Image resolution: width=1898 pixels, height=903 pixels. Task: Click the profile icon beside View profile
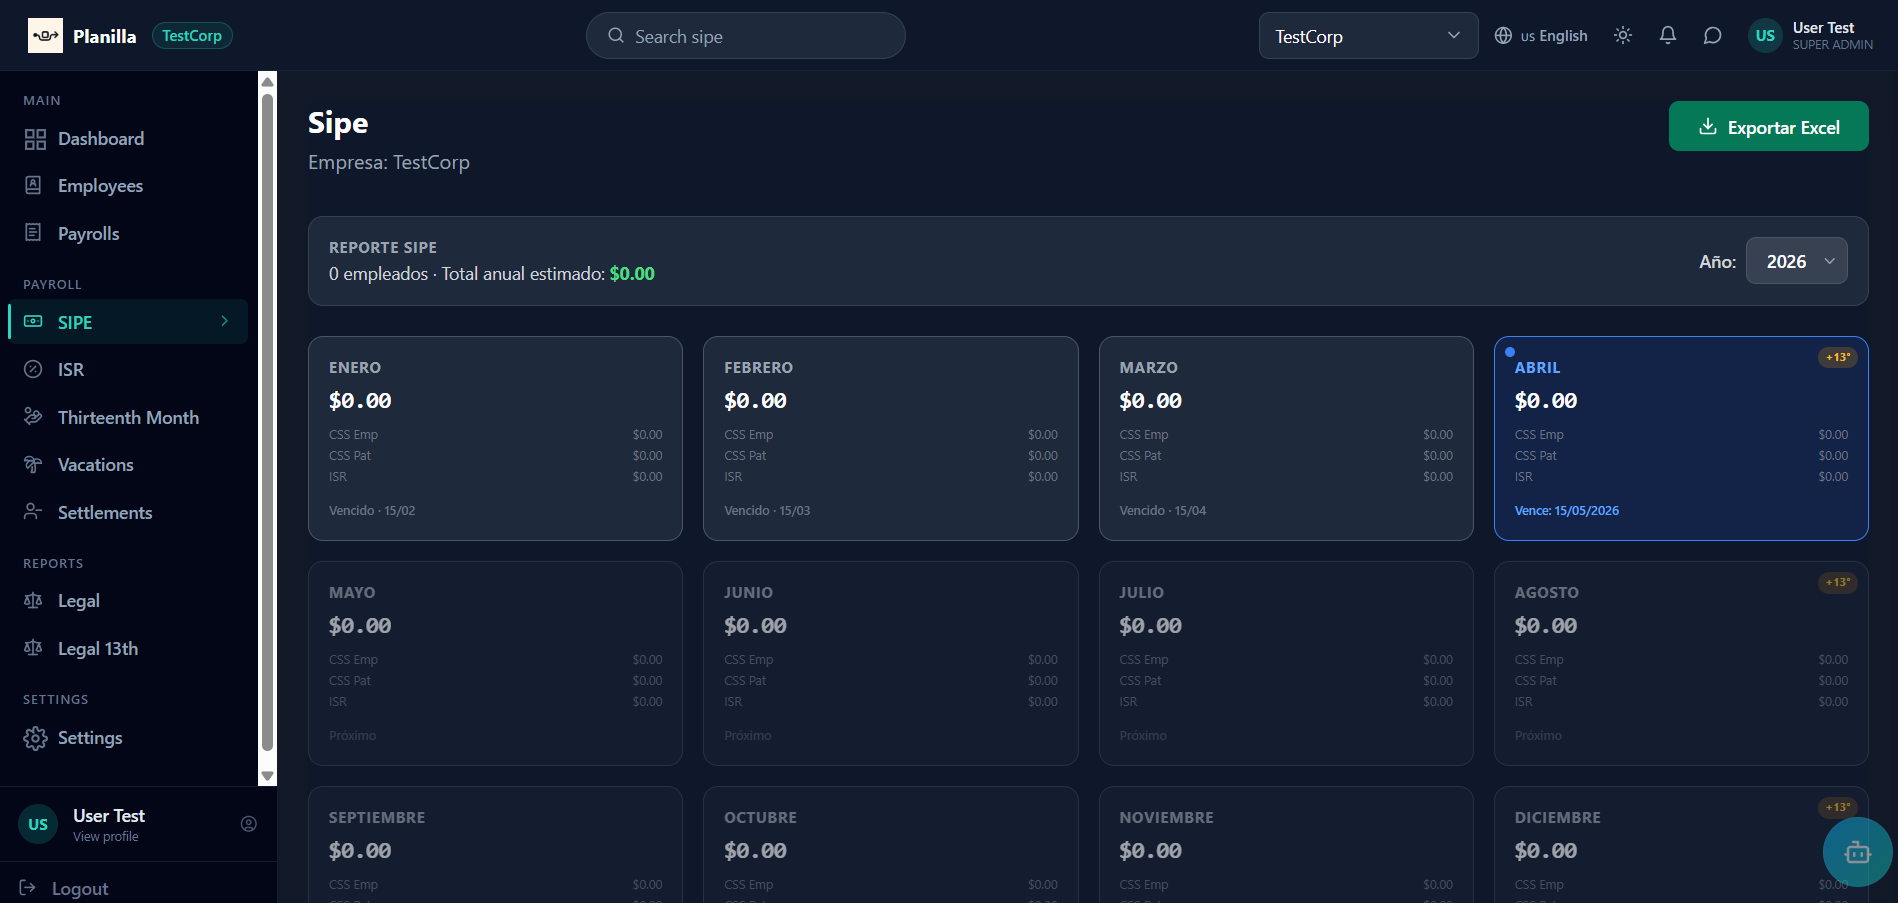click(249, 824)
